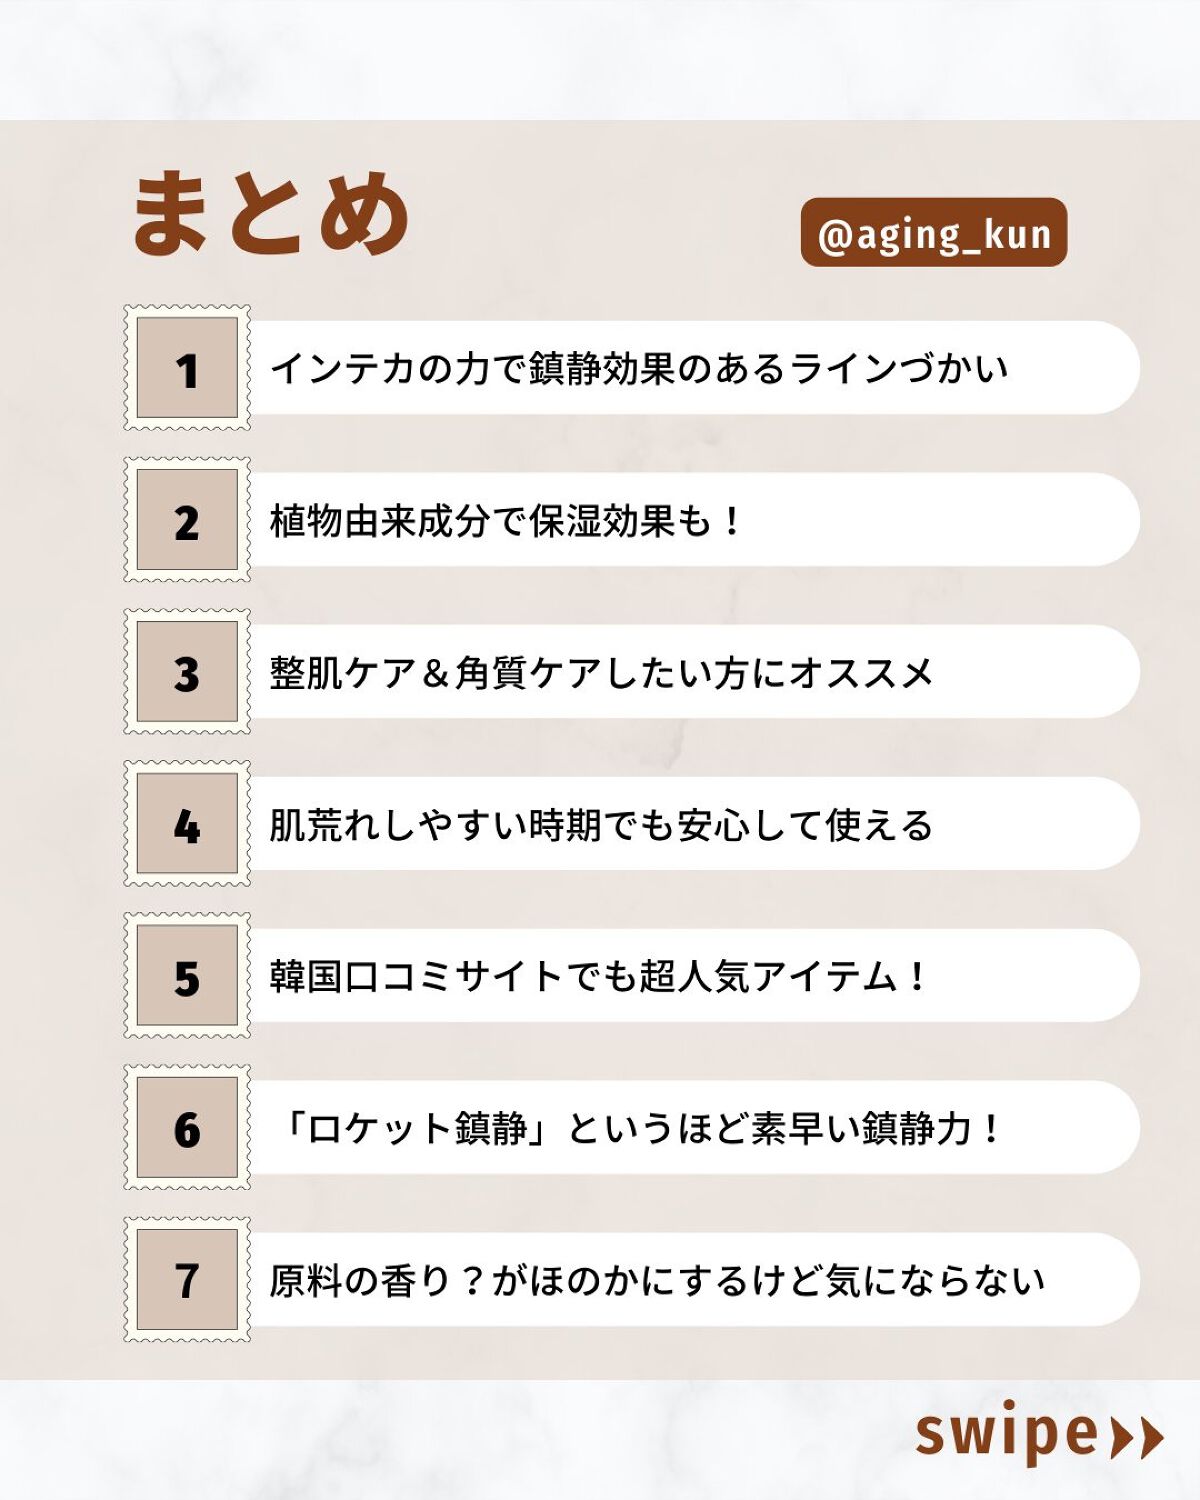1200x1500 pixels.
Task: Click the number 5 stamp icon
Action: pyautogui.click(x=187, y=976)
